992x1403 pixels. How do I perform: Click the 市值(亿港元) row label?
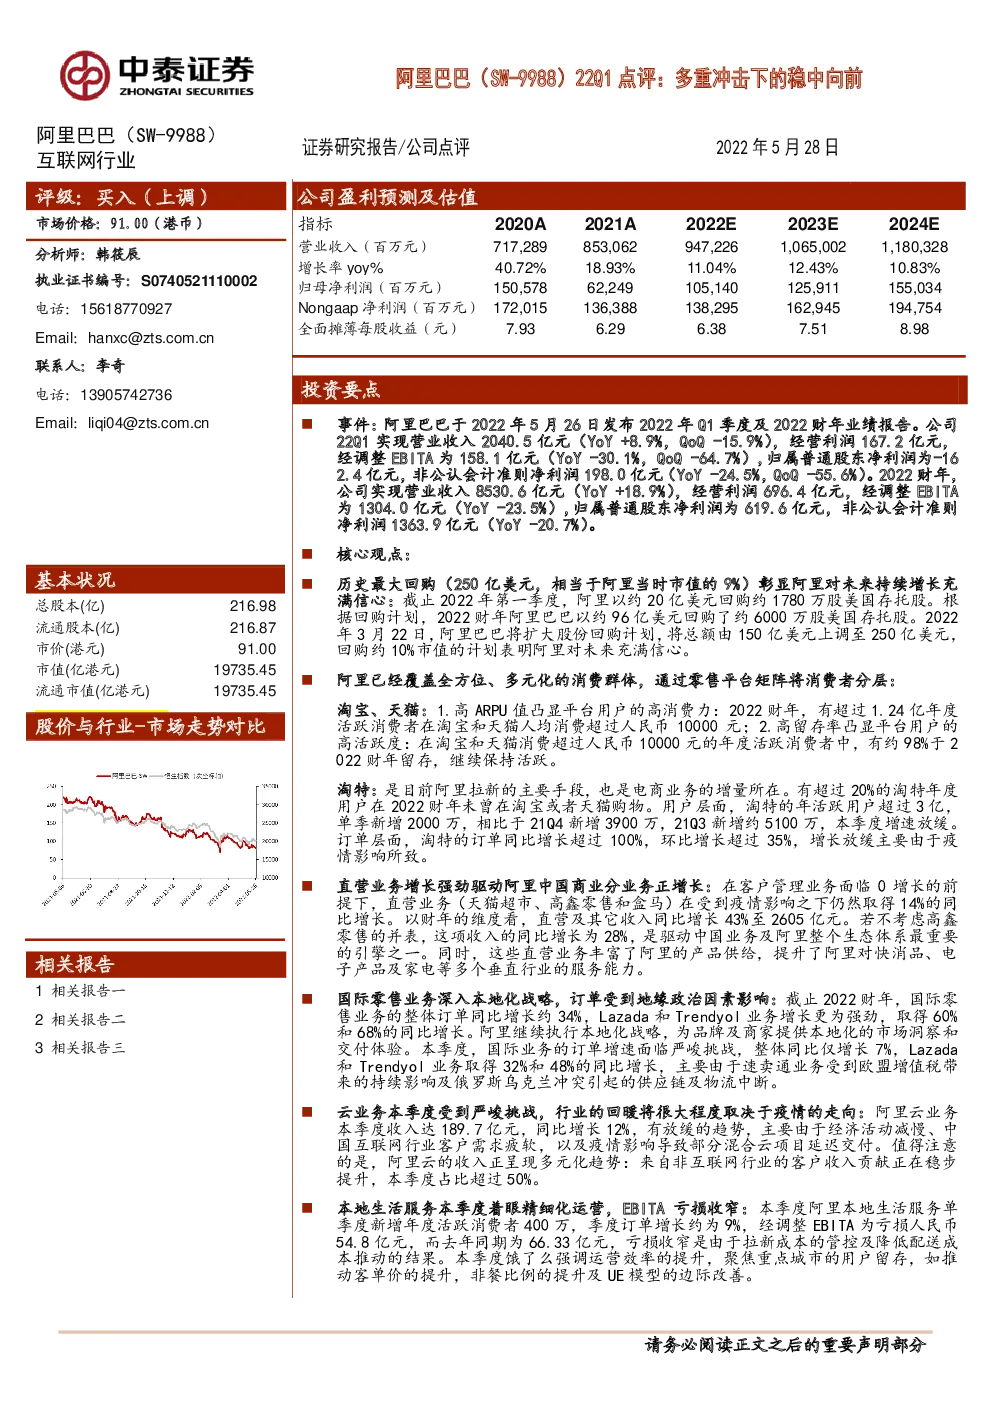77,670
